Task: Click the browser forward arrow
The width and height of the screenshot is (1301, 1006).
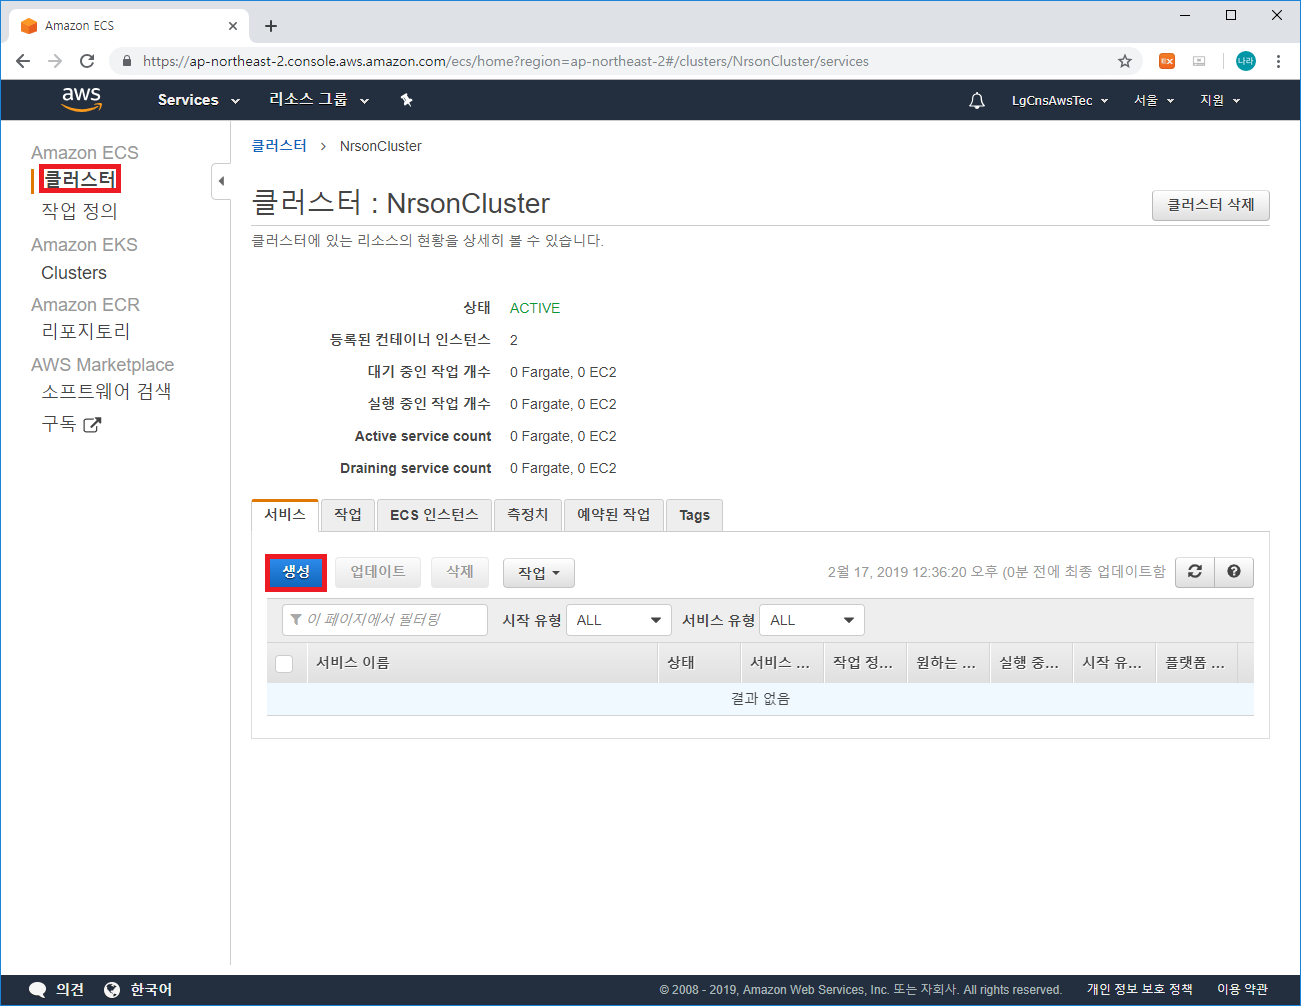Action: [x=55, y=61]
